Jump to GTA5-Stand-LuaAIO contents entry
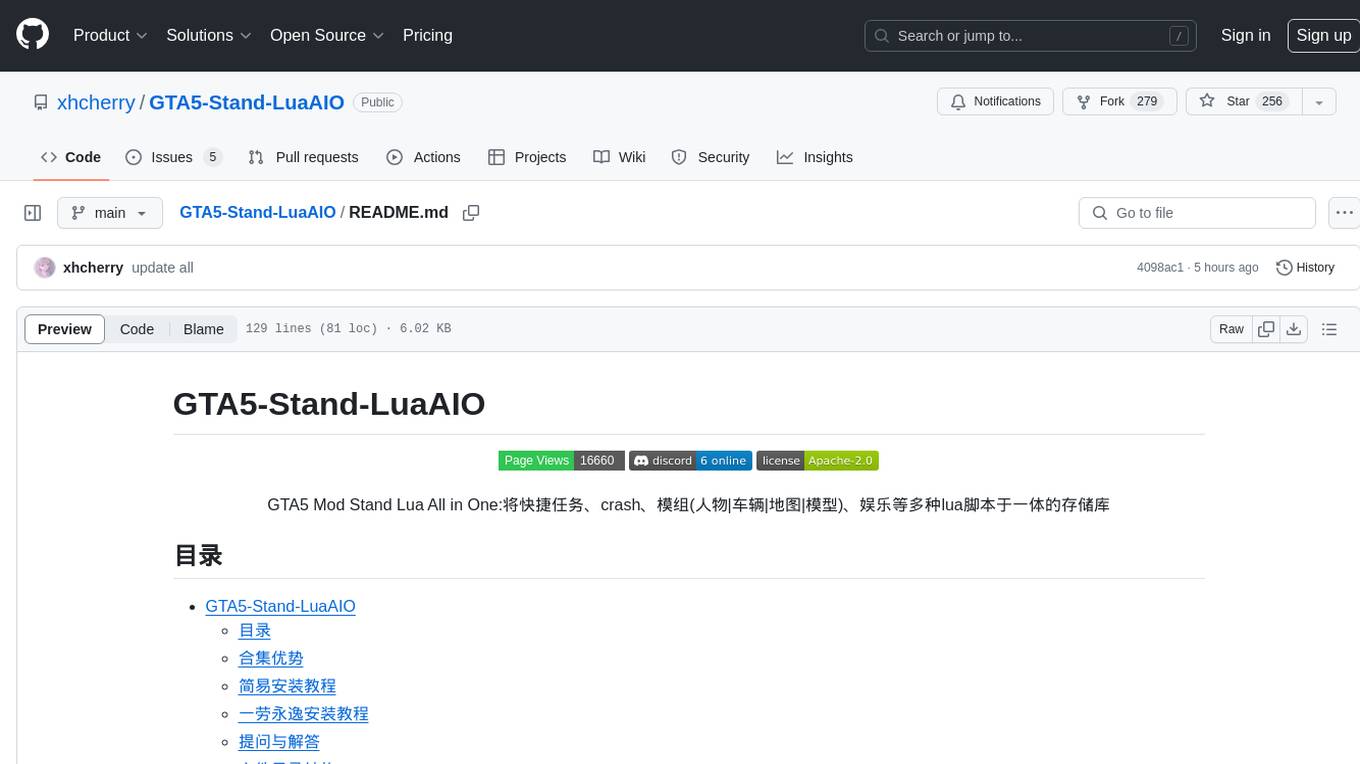The width and height of the screenshot is (1360, 764). (x=280, y=606)
